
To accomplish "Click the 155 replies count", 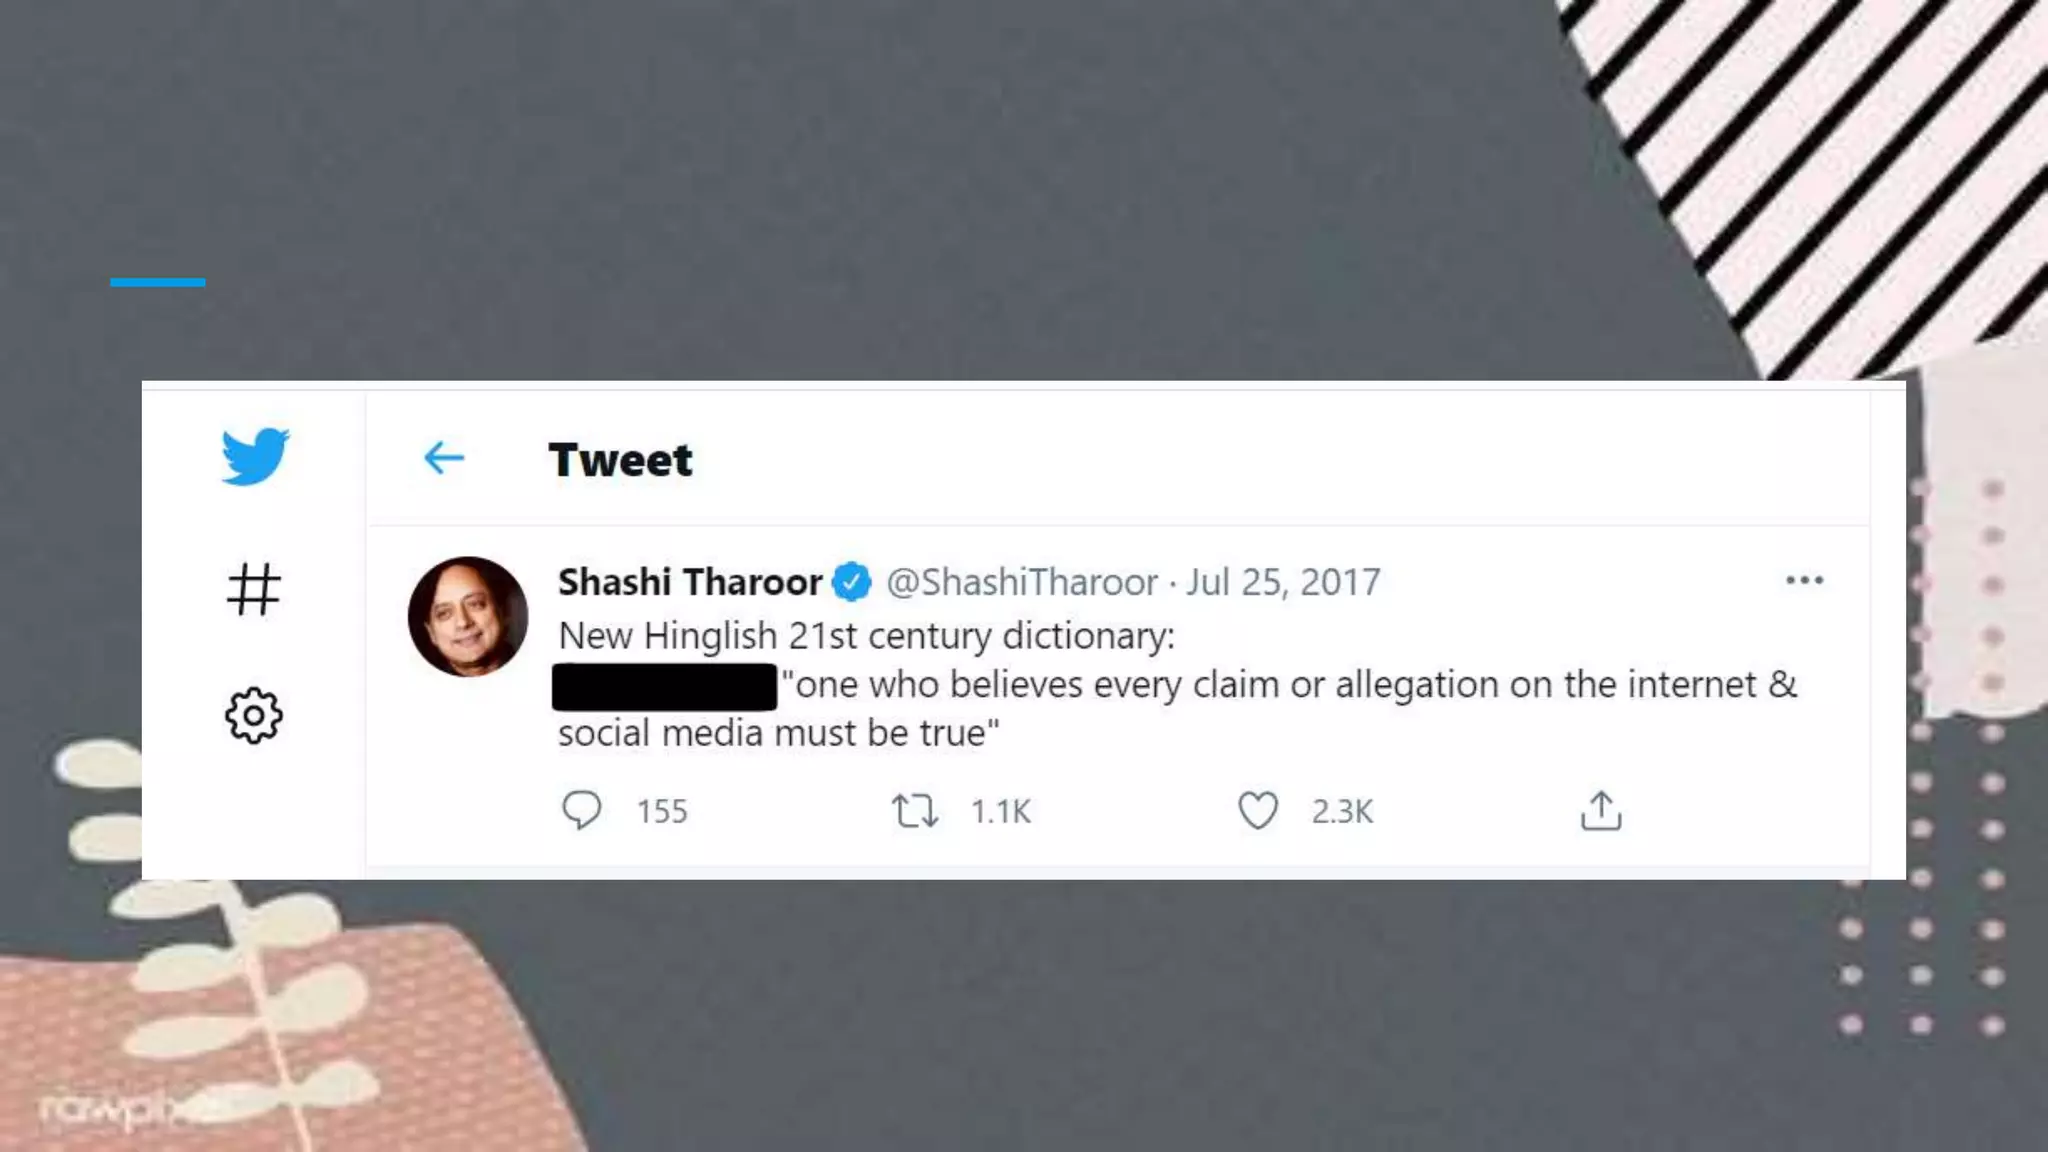I will point(662,811).
